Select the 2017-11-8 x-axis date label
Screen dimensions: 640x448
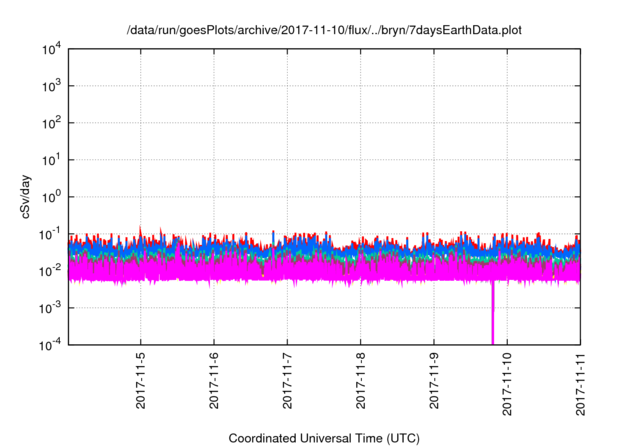click(360, 381)
